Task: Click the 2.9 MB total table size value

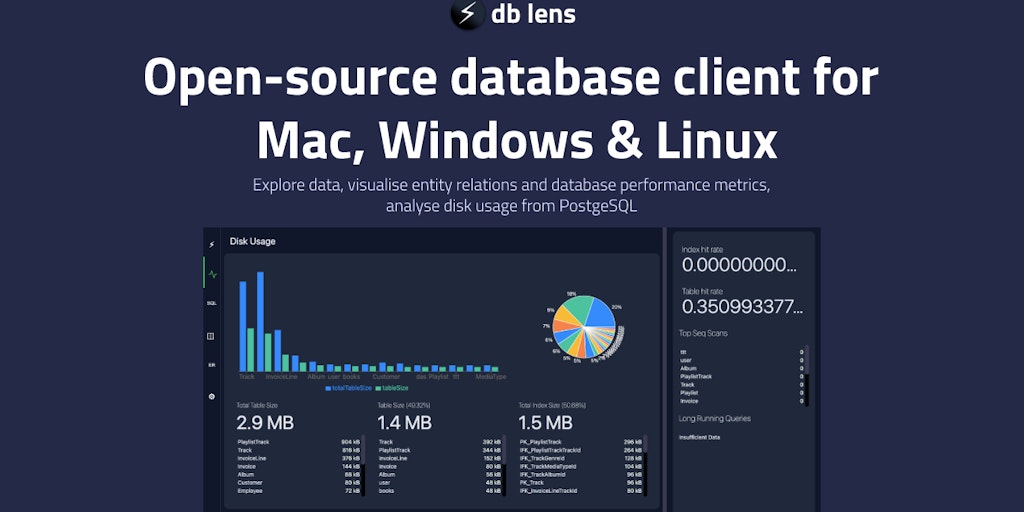Action: [x=265, y=423]
